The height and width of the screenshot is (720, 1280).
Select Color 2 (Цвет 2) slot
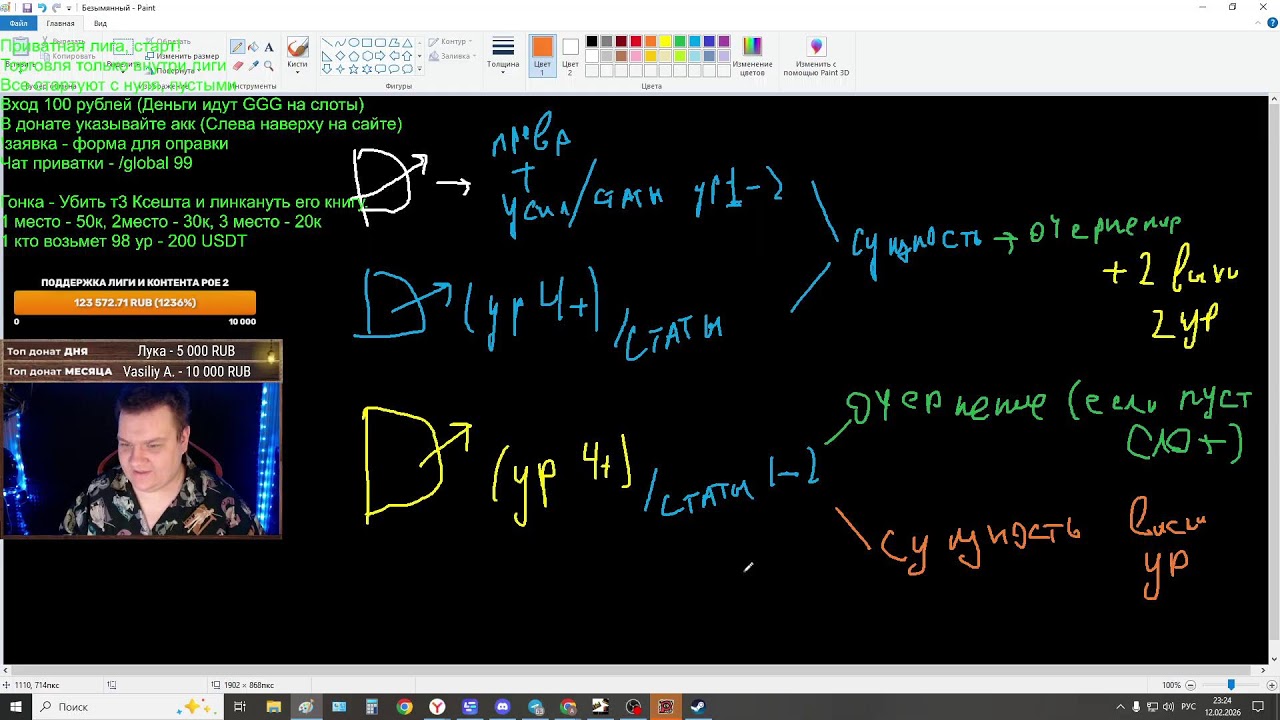coord(570,56)
